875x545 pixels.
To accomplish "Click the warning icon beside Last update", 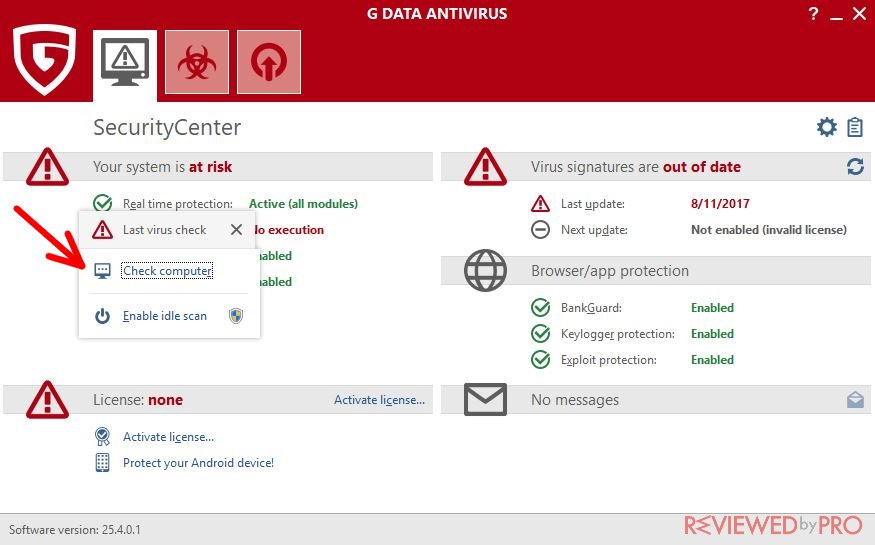I will [x=540, y=204].
